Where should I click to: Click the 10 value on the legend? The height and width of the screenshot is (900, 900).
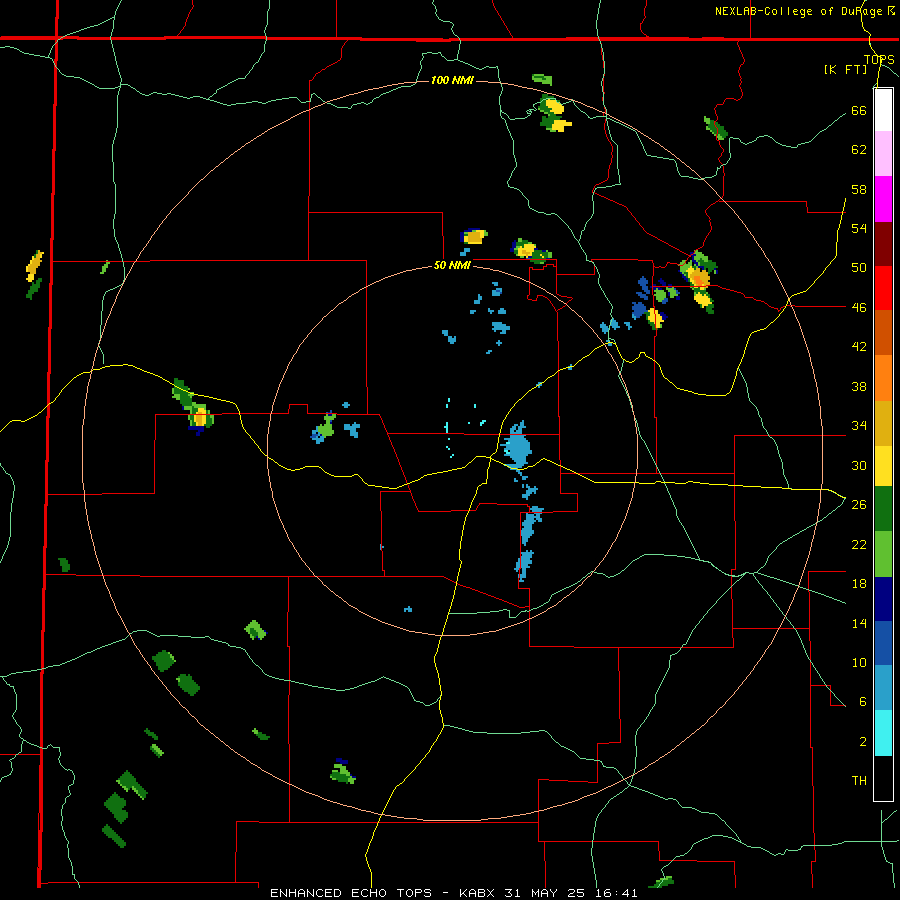[859, 663]
